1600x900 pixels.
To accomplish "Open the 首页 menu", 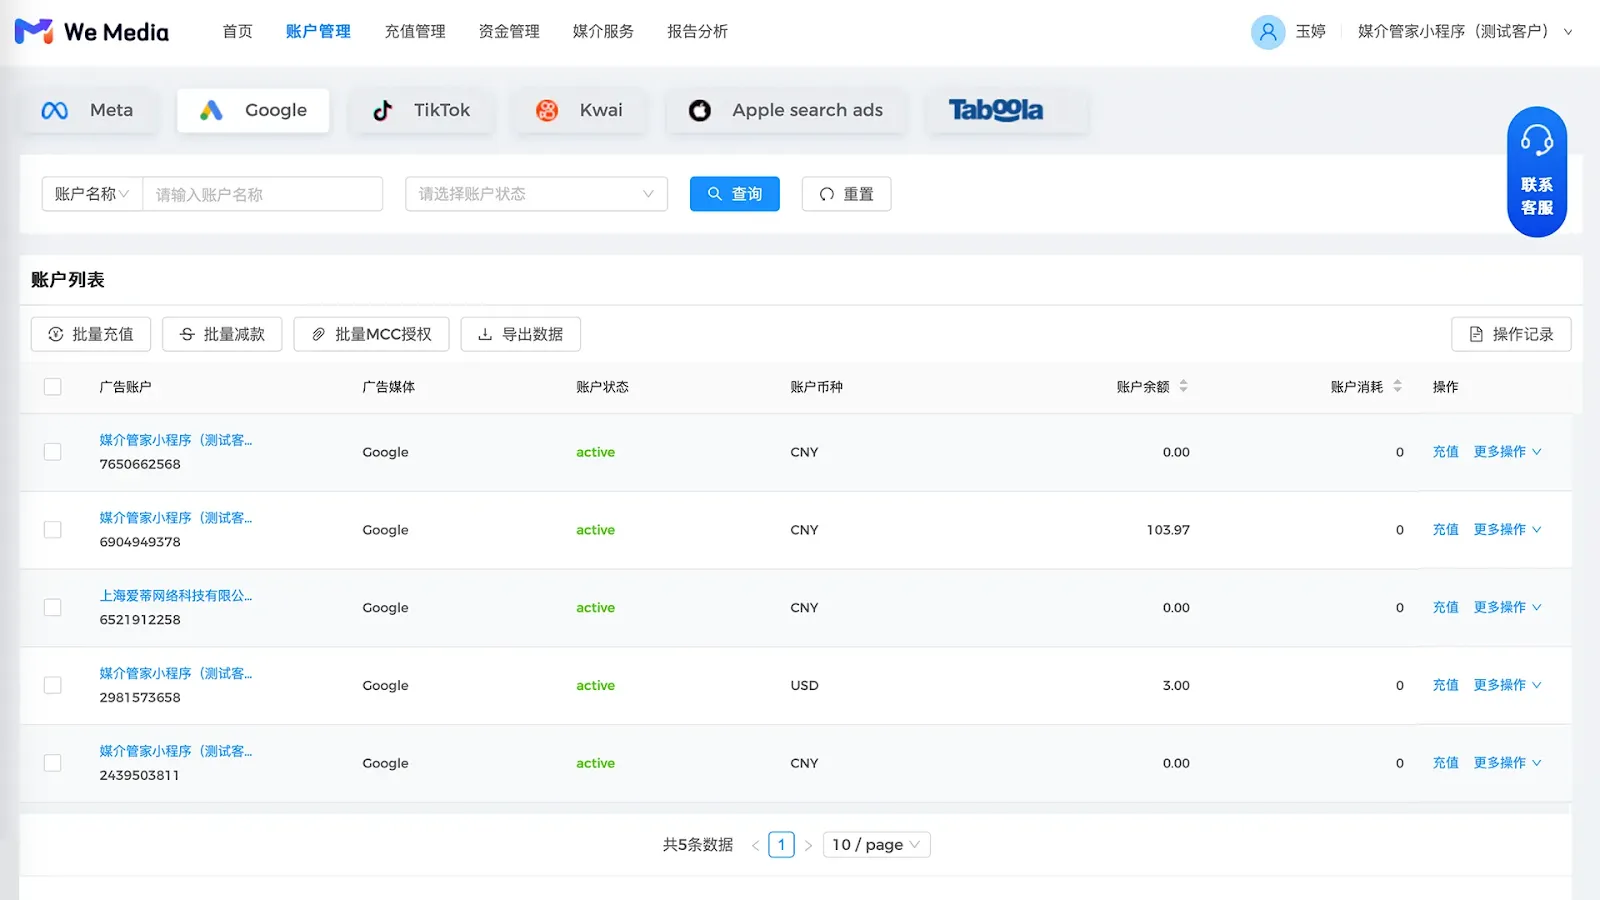I will pos(237,32).
